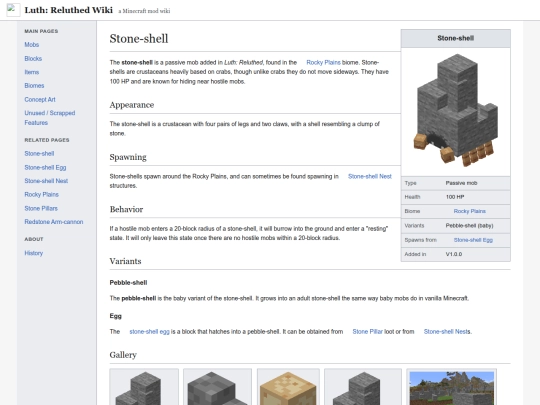
Task: Click the Spawning section heading
Action: (x=128, y=157)
